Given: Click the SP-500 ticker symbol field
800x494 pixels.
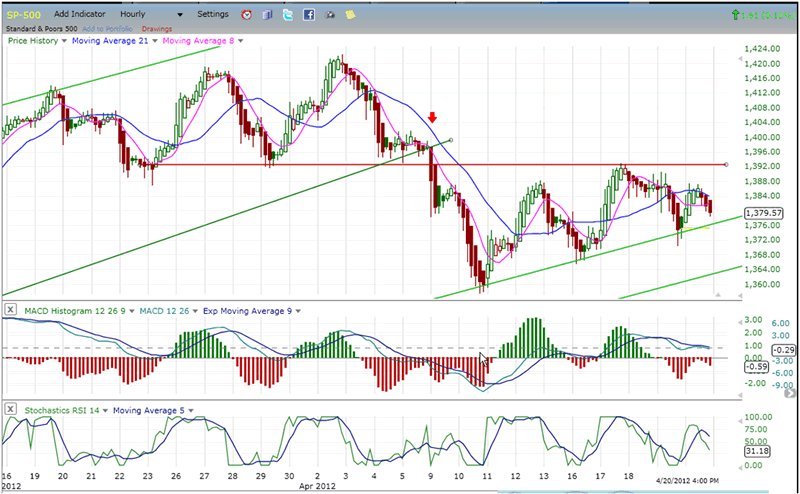Looking at the screenshot, I should click(x=23, y=16).
